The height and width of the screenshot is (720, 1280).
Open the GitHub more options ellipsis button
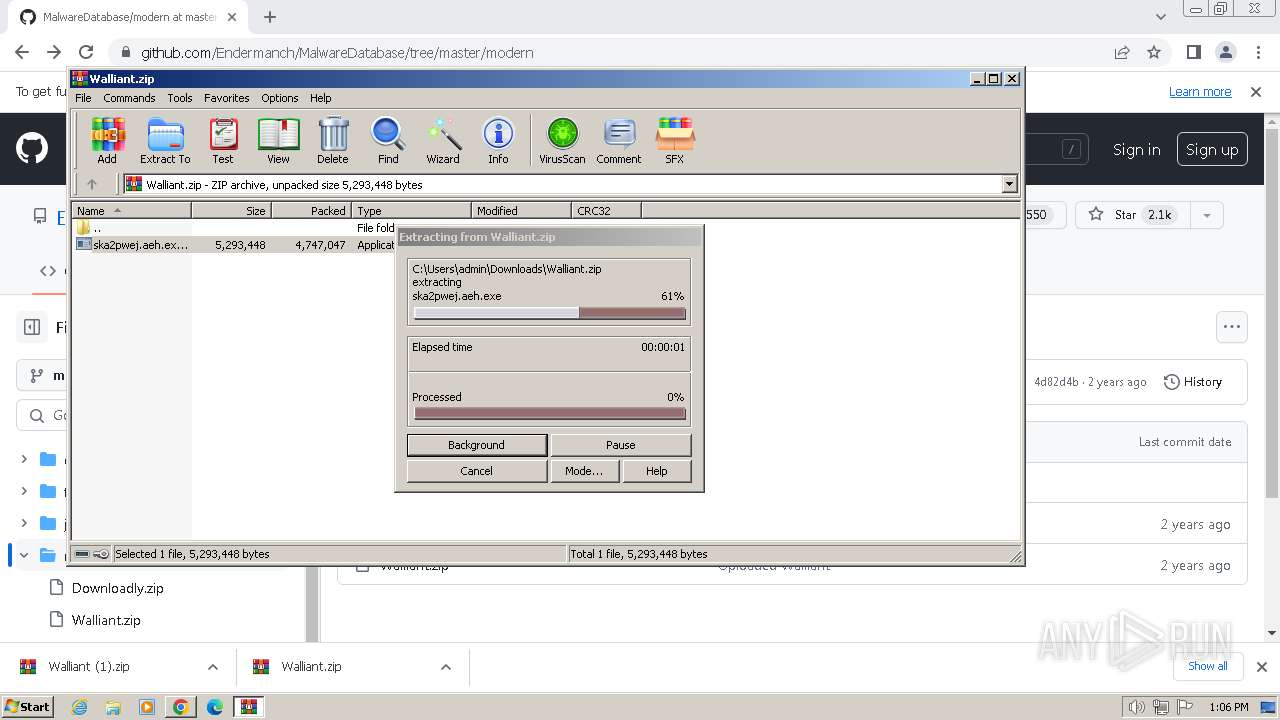click(1232, 327)
